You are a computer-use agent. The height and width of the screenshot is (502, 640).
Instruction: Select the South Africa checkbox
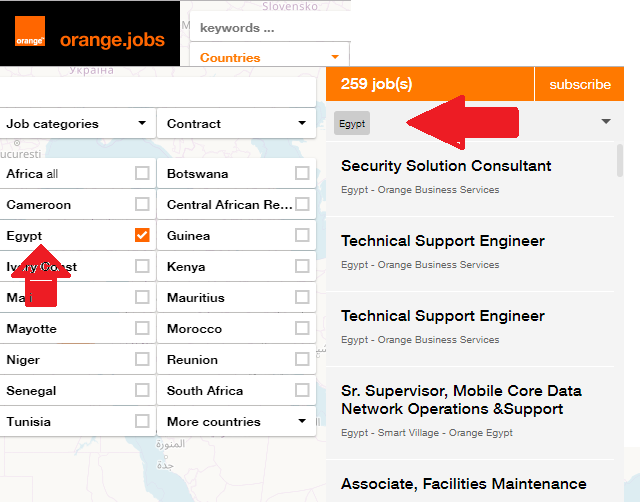(x=302, y=390)
